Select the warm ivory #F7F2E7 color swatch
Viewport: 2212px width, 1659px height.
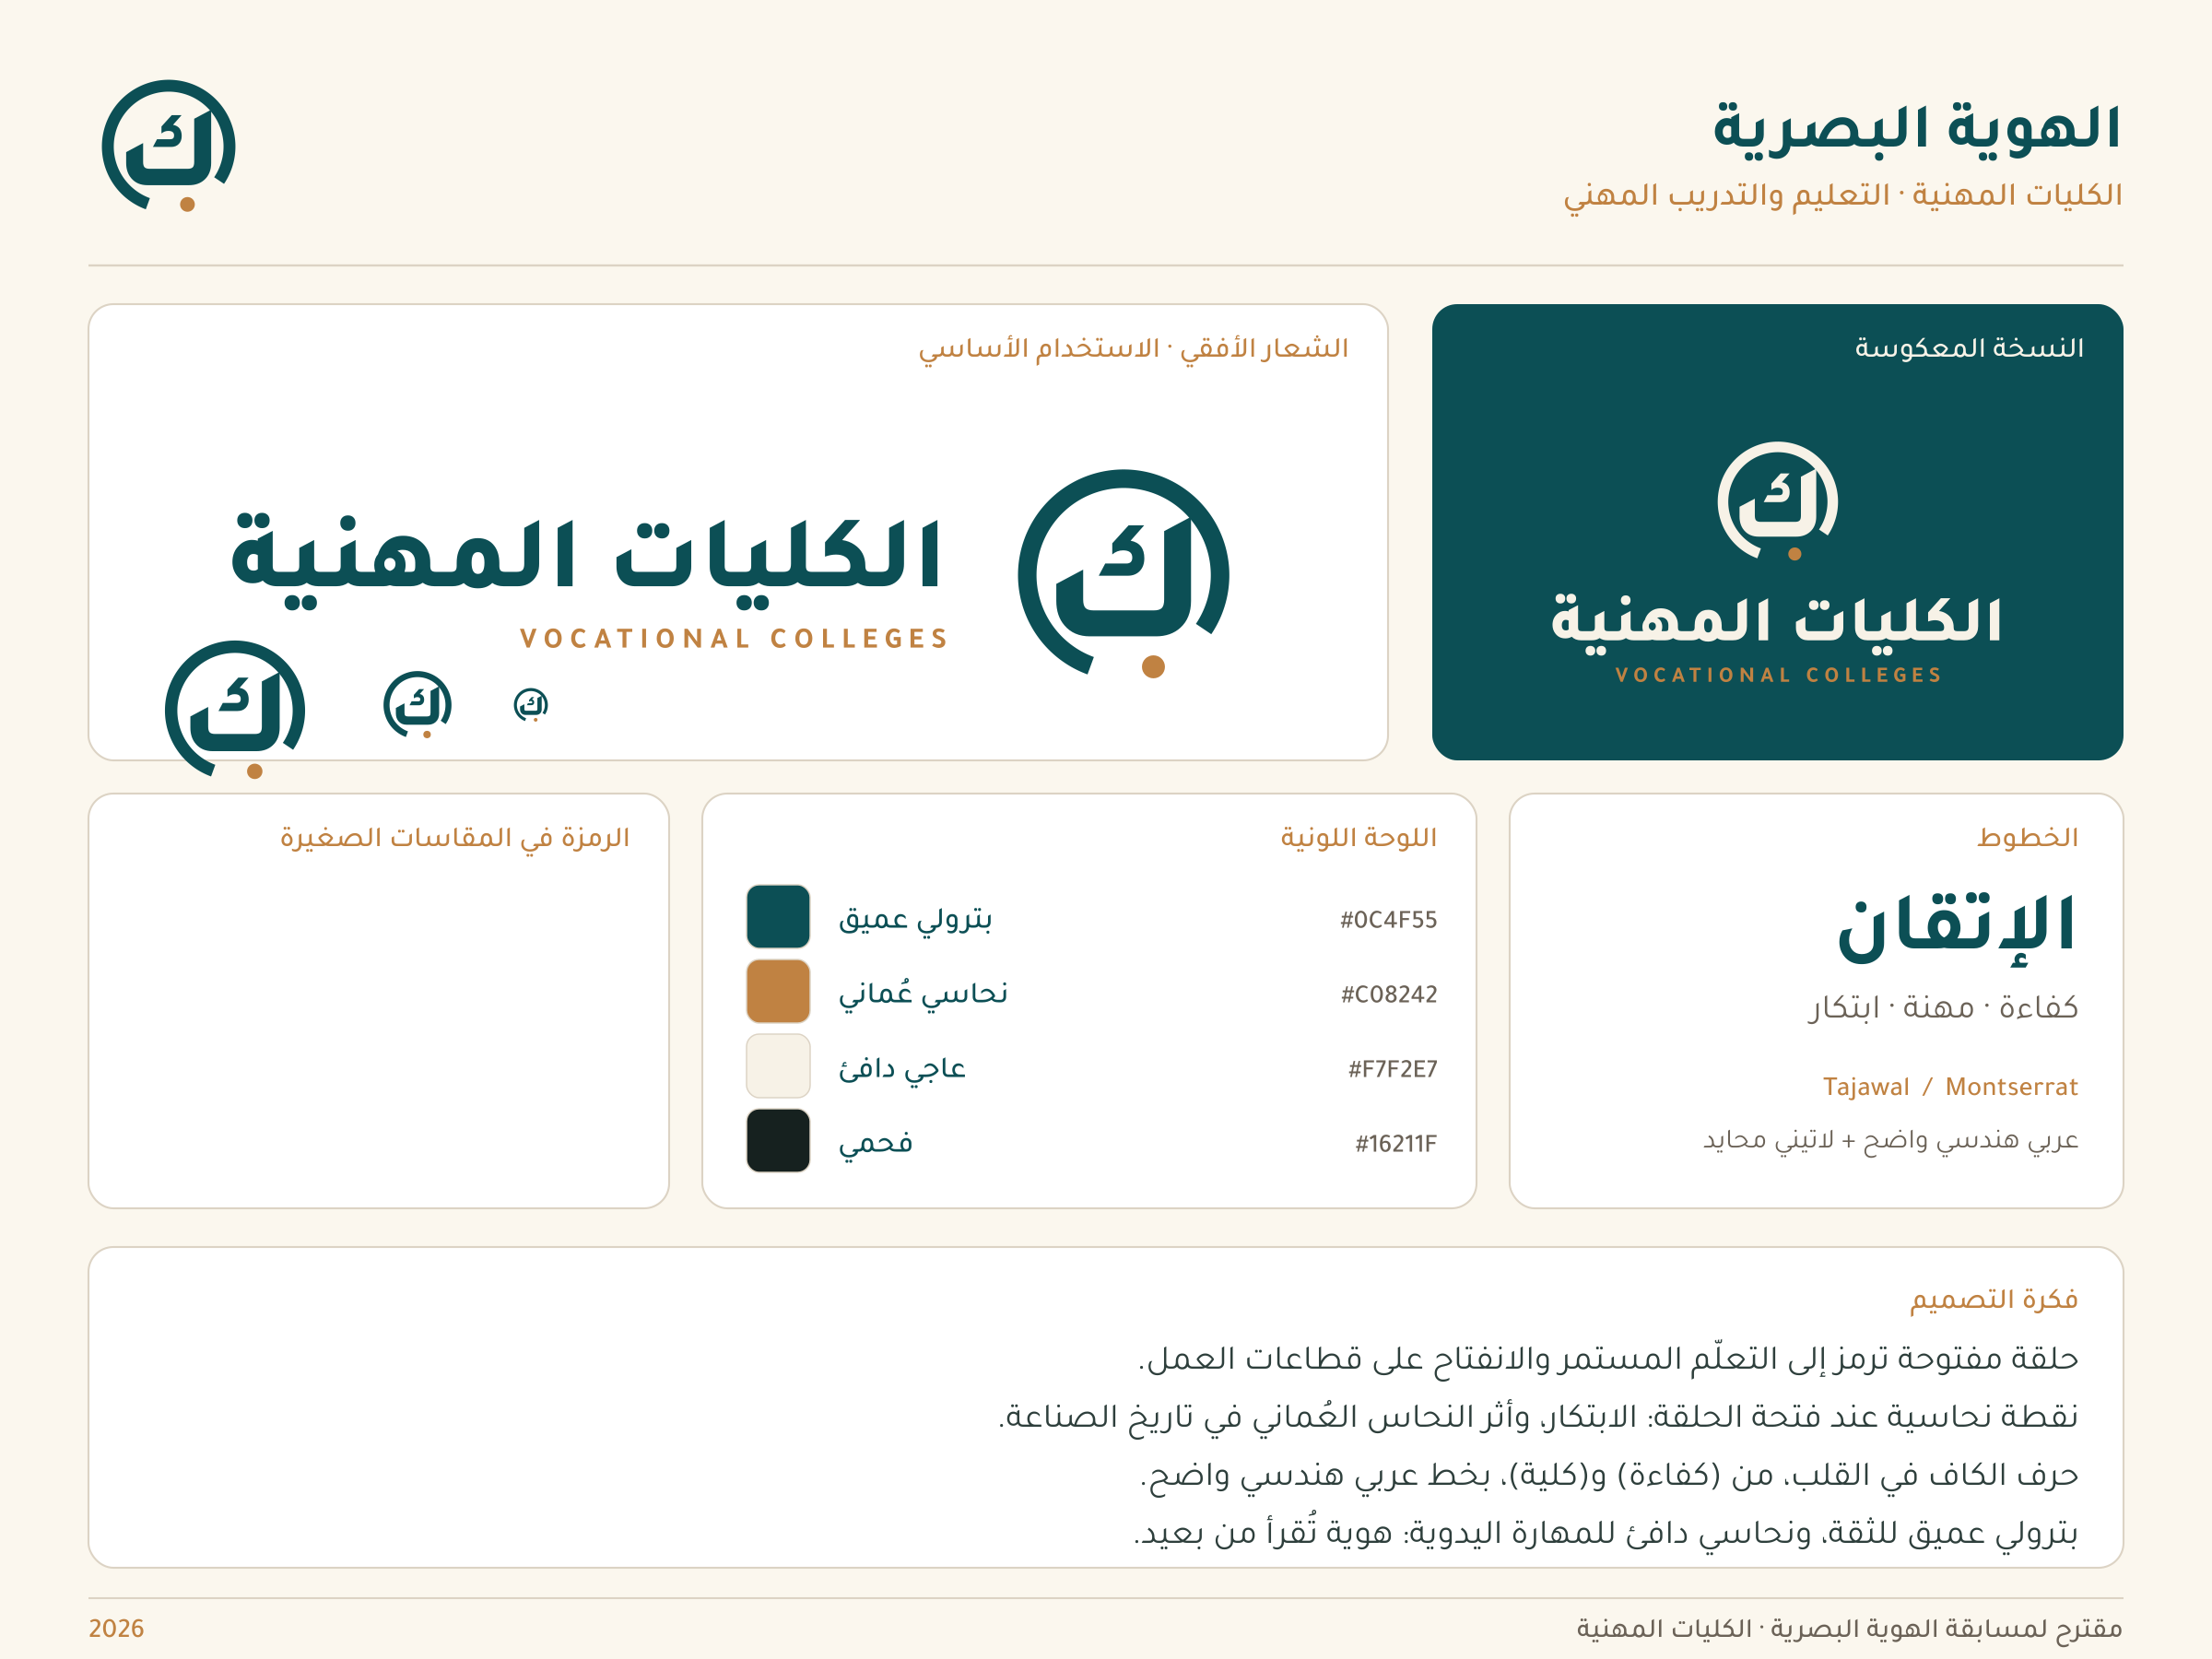(x=778, y=1066)
